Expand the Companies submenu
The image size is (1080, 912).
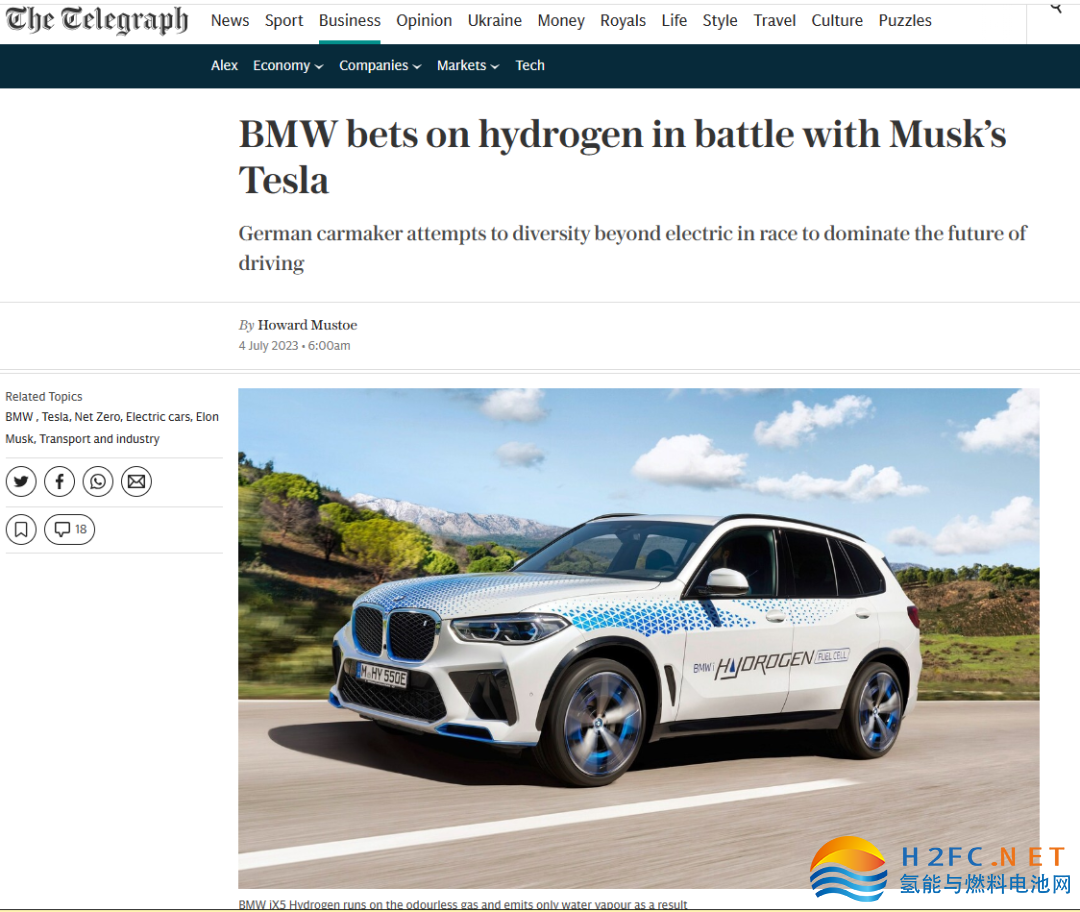(380, 65)
